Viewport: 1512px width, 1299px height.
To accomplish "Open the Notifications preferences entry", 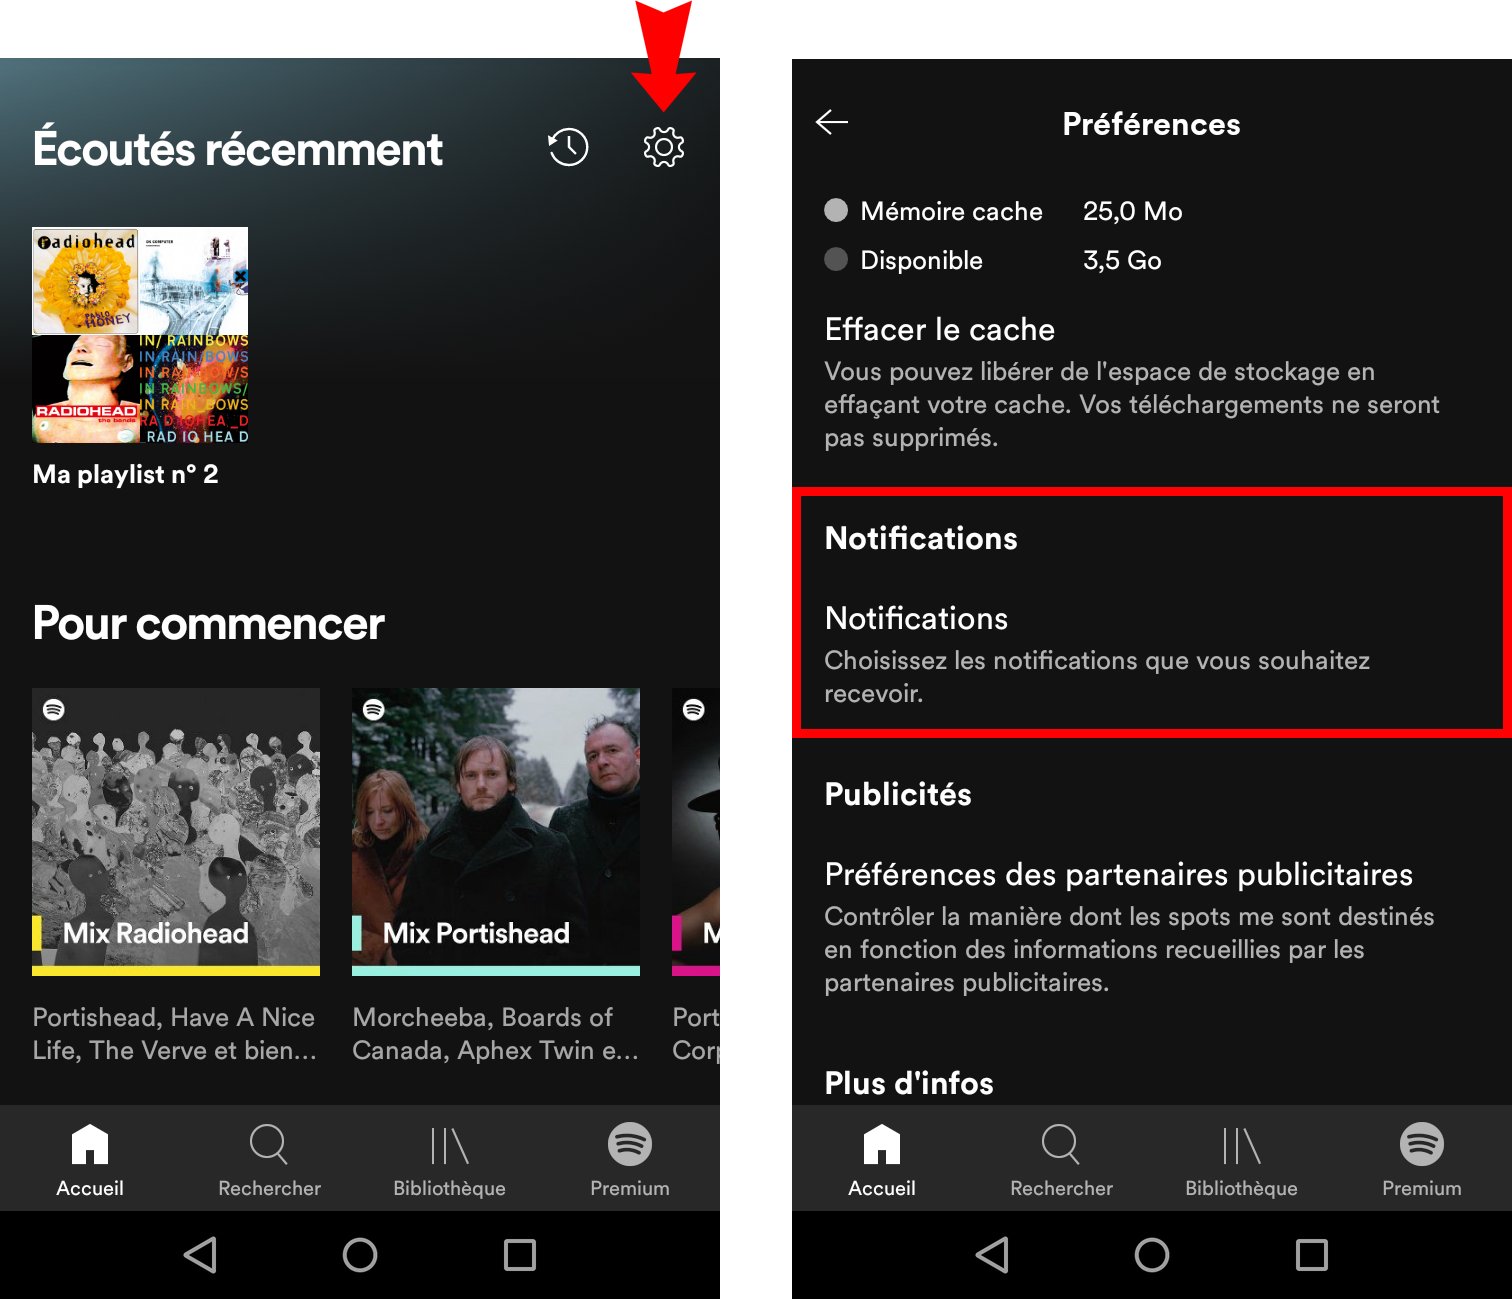I will point(916,618).
